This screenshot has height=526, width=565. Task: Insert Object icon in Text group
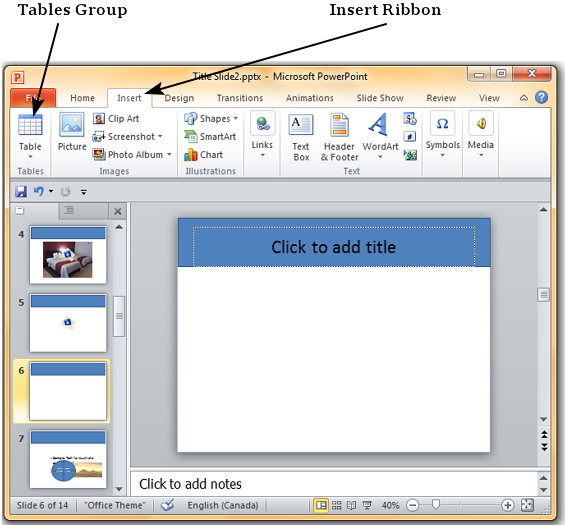tap(410, 155)
